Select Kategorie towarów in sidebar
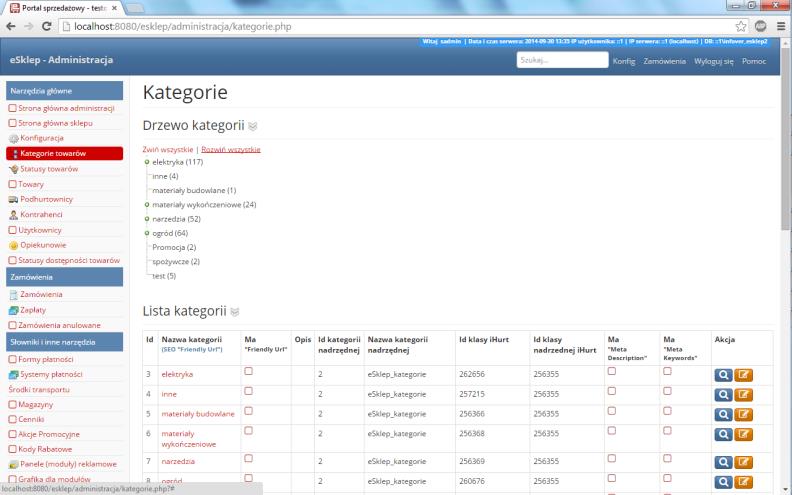This screenshot has width=792, height=495. 65,153
